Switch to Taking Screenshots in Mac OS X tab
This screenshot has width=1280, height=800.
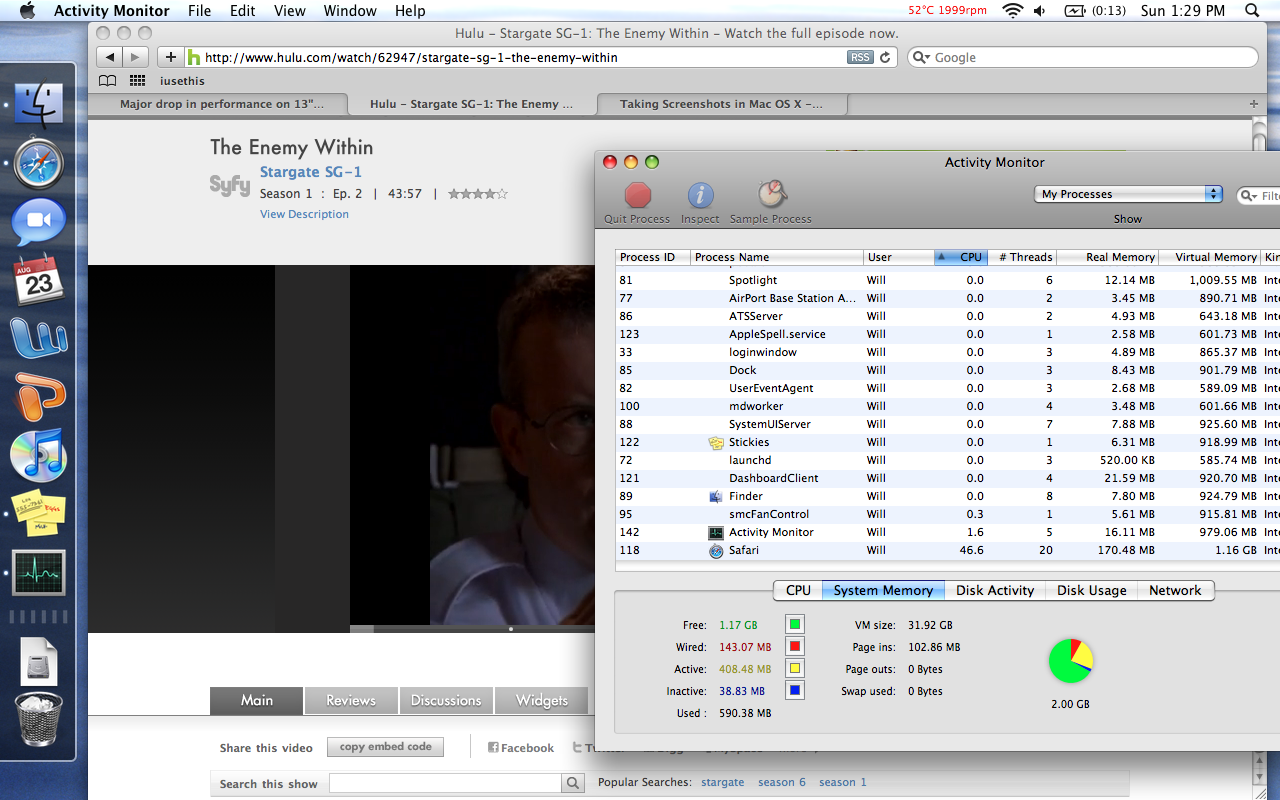[721, 104]
